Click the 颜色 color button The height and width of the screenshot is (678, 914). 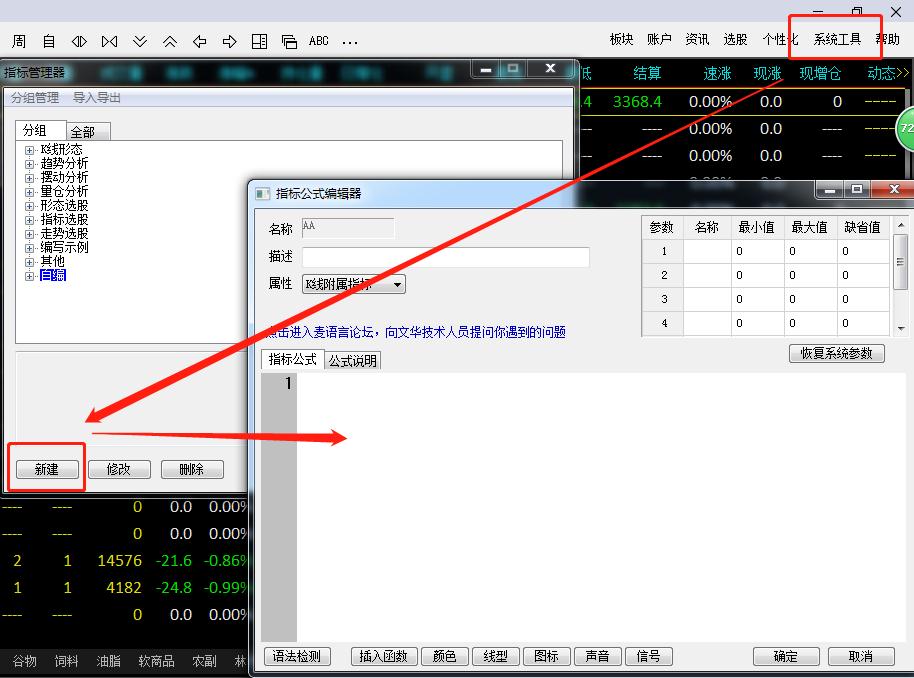point(443,656)
